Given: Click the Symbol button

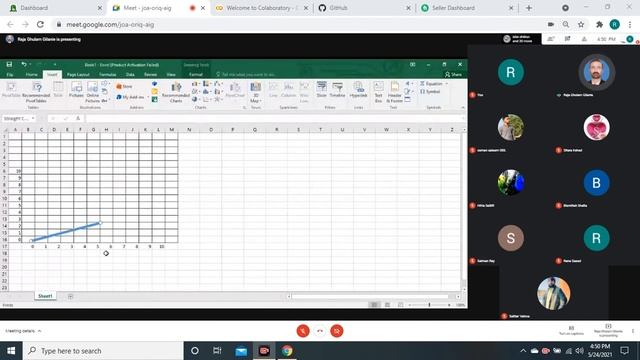Looking at the screenshot, I should 430,91.
